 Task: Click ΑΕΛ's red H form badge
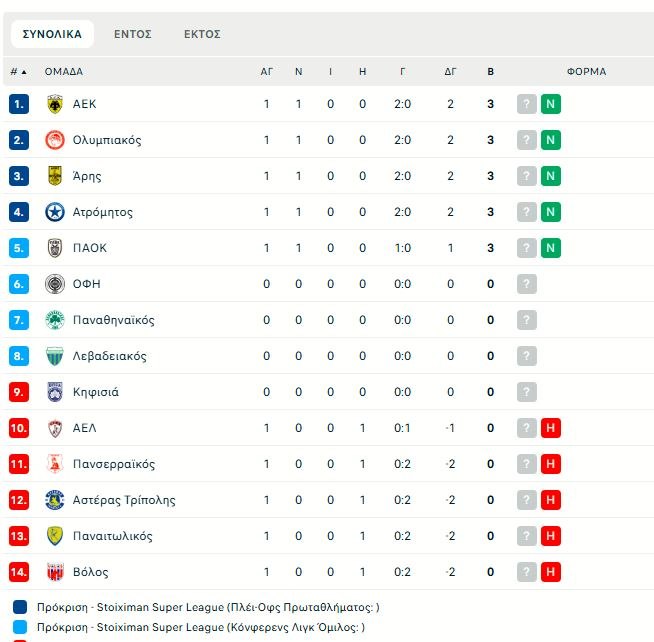[550, 428]
